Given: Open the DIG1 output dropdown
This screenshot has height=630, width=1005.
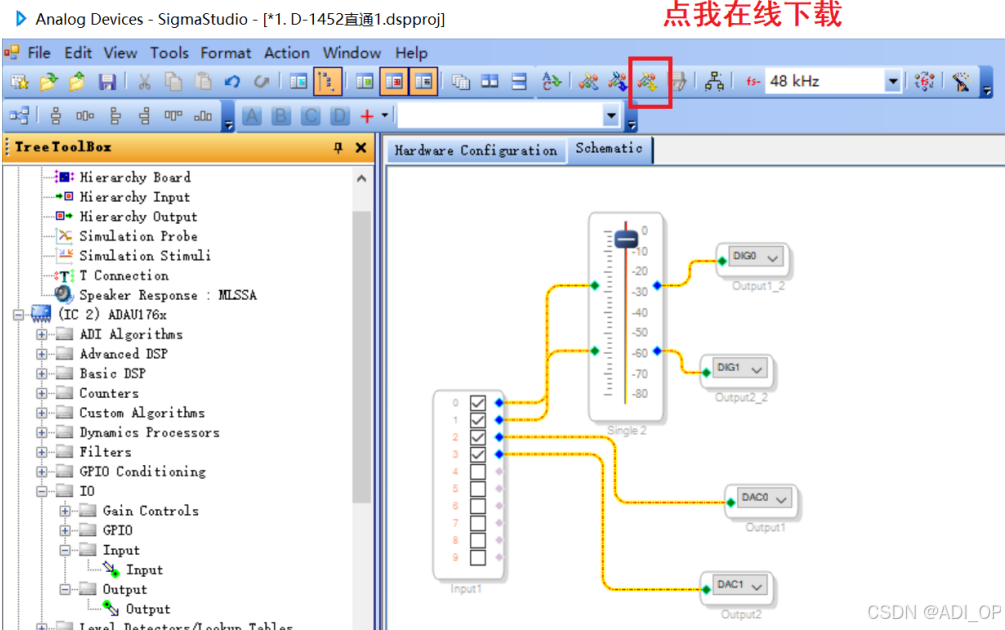Looking at the screenshot, I should [x=756, y=370].
